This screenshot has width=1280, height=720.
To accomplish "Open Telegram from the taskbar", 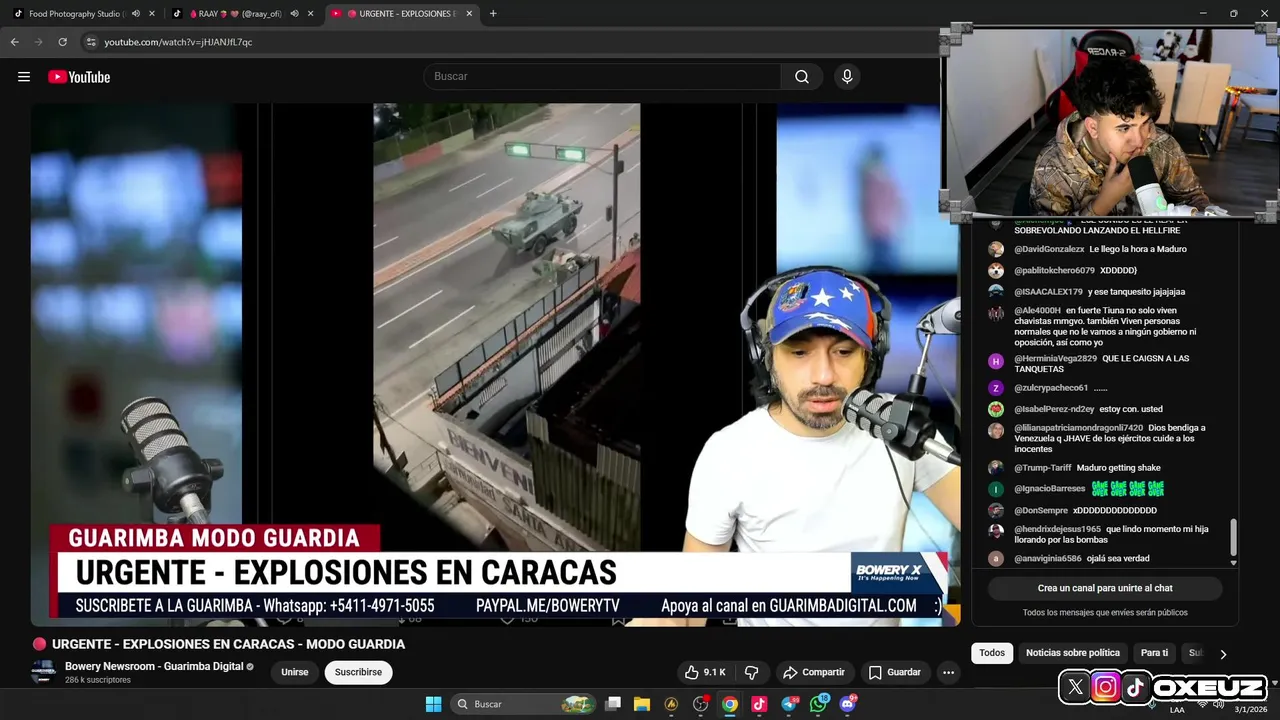I will pyautogui.click(x=789, y=704).
